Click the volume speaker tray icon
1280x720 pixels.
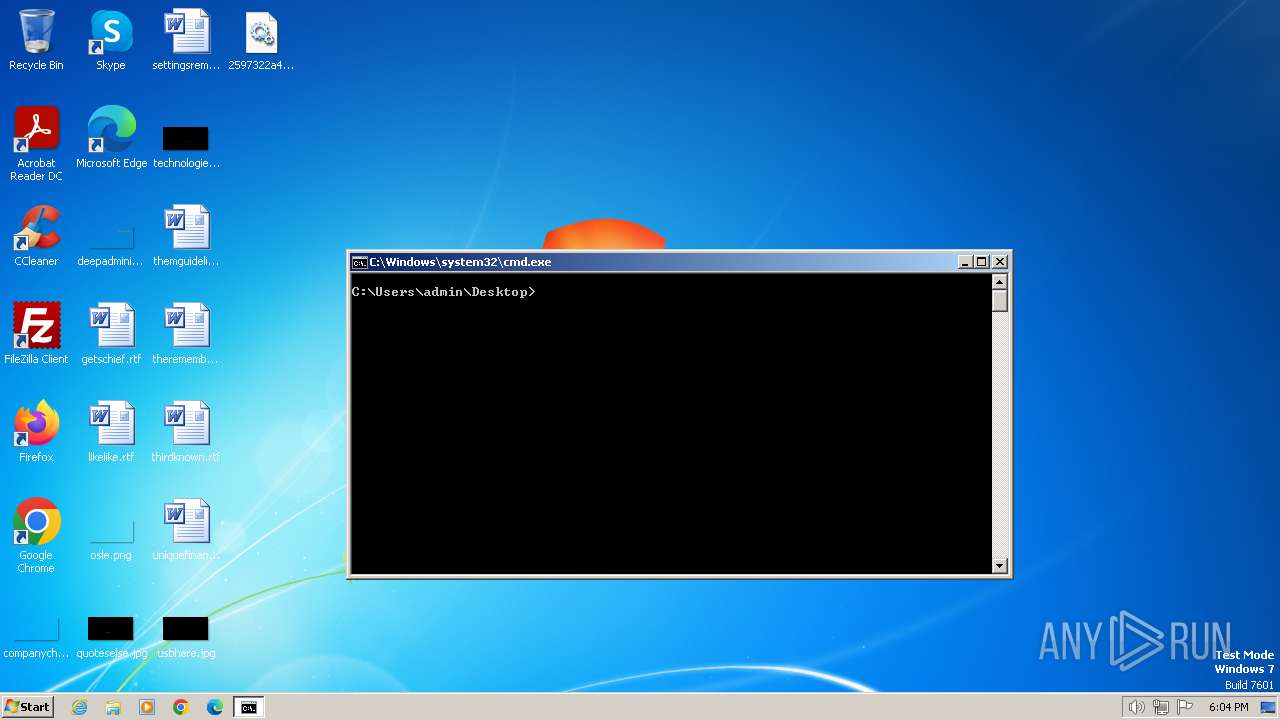[1136, 707]
